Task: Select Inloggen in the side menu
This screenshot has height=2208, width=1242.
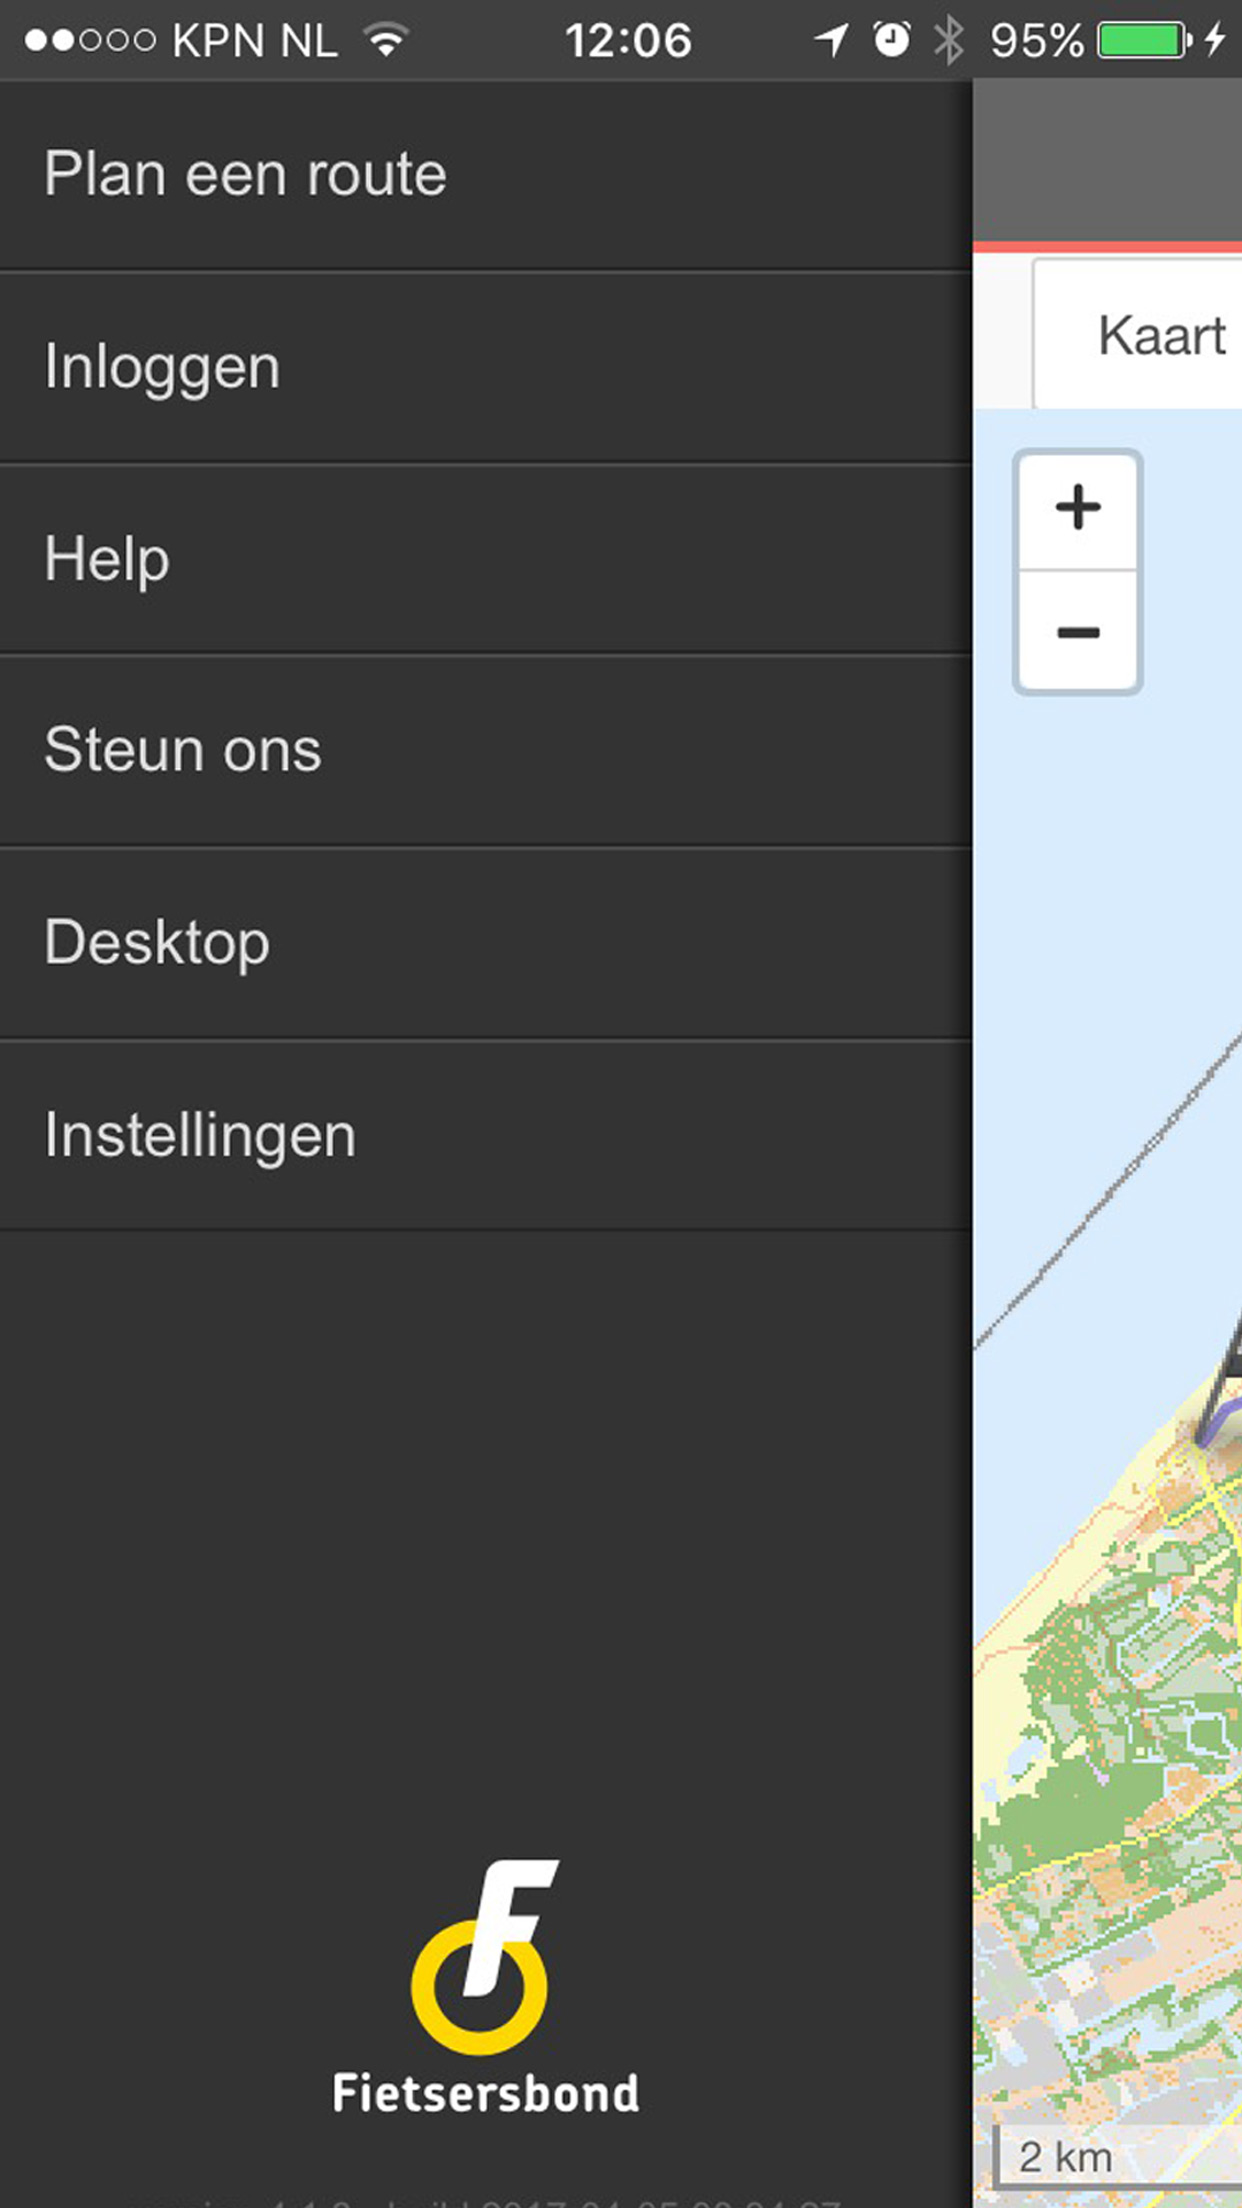Action: coord(162,367)
